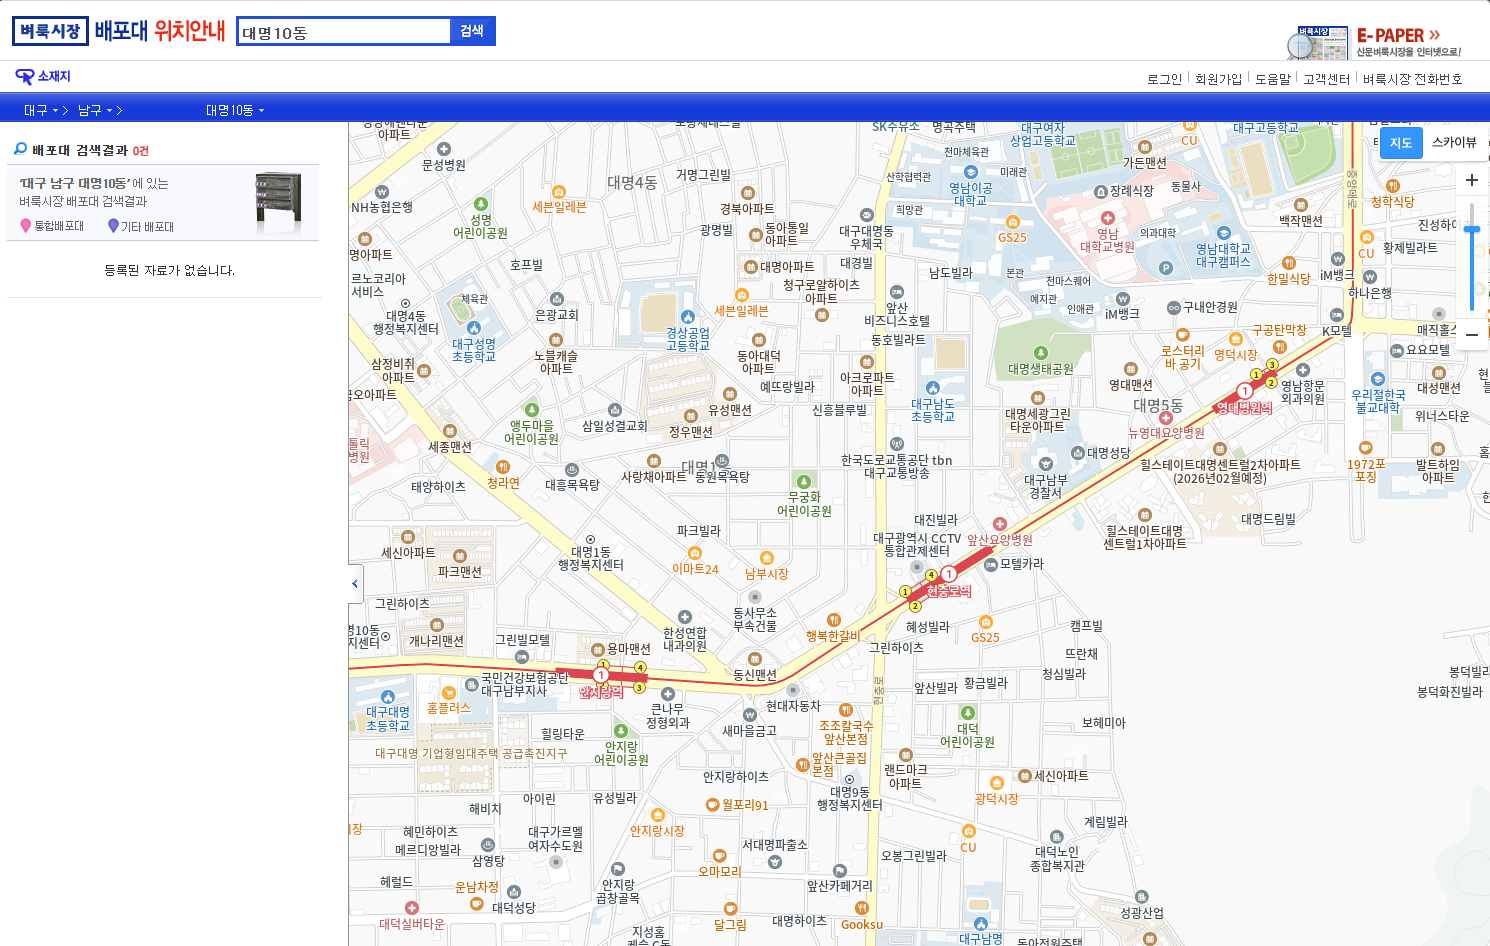Click the 영남대학교병원 hospital icon
Screen dimensions: 1490x946
(x=1107, y=218)
